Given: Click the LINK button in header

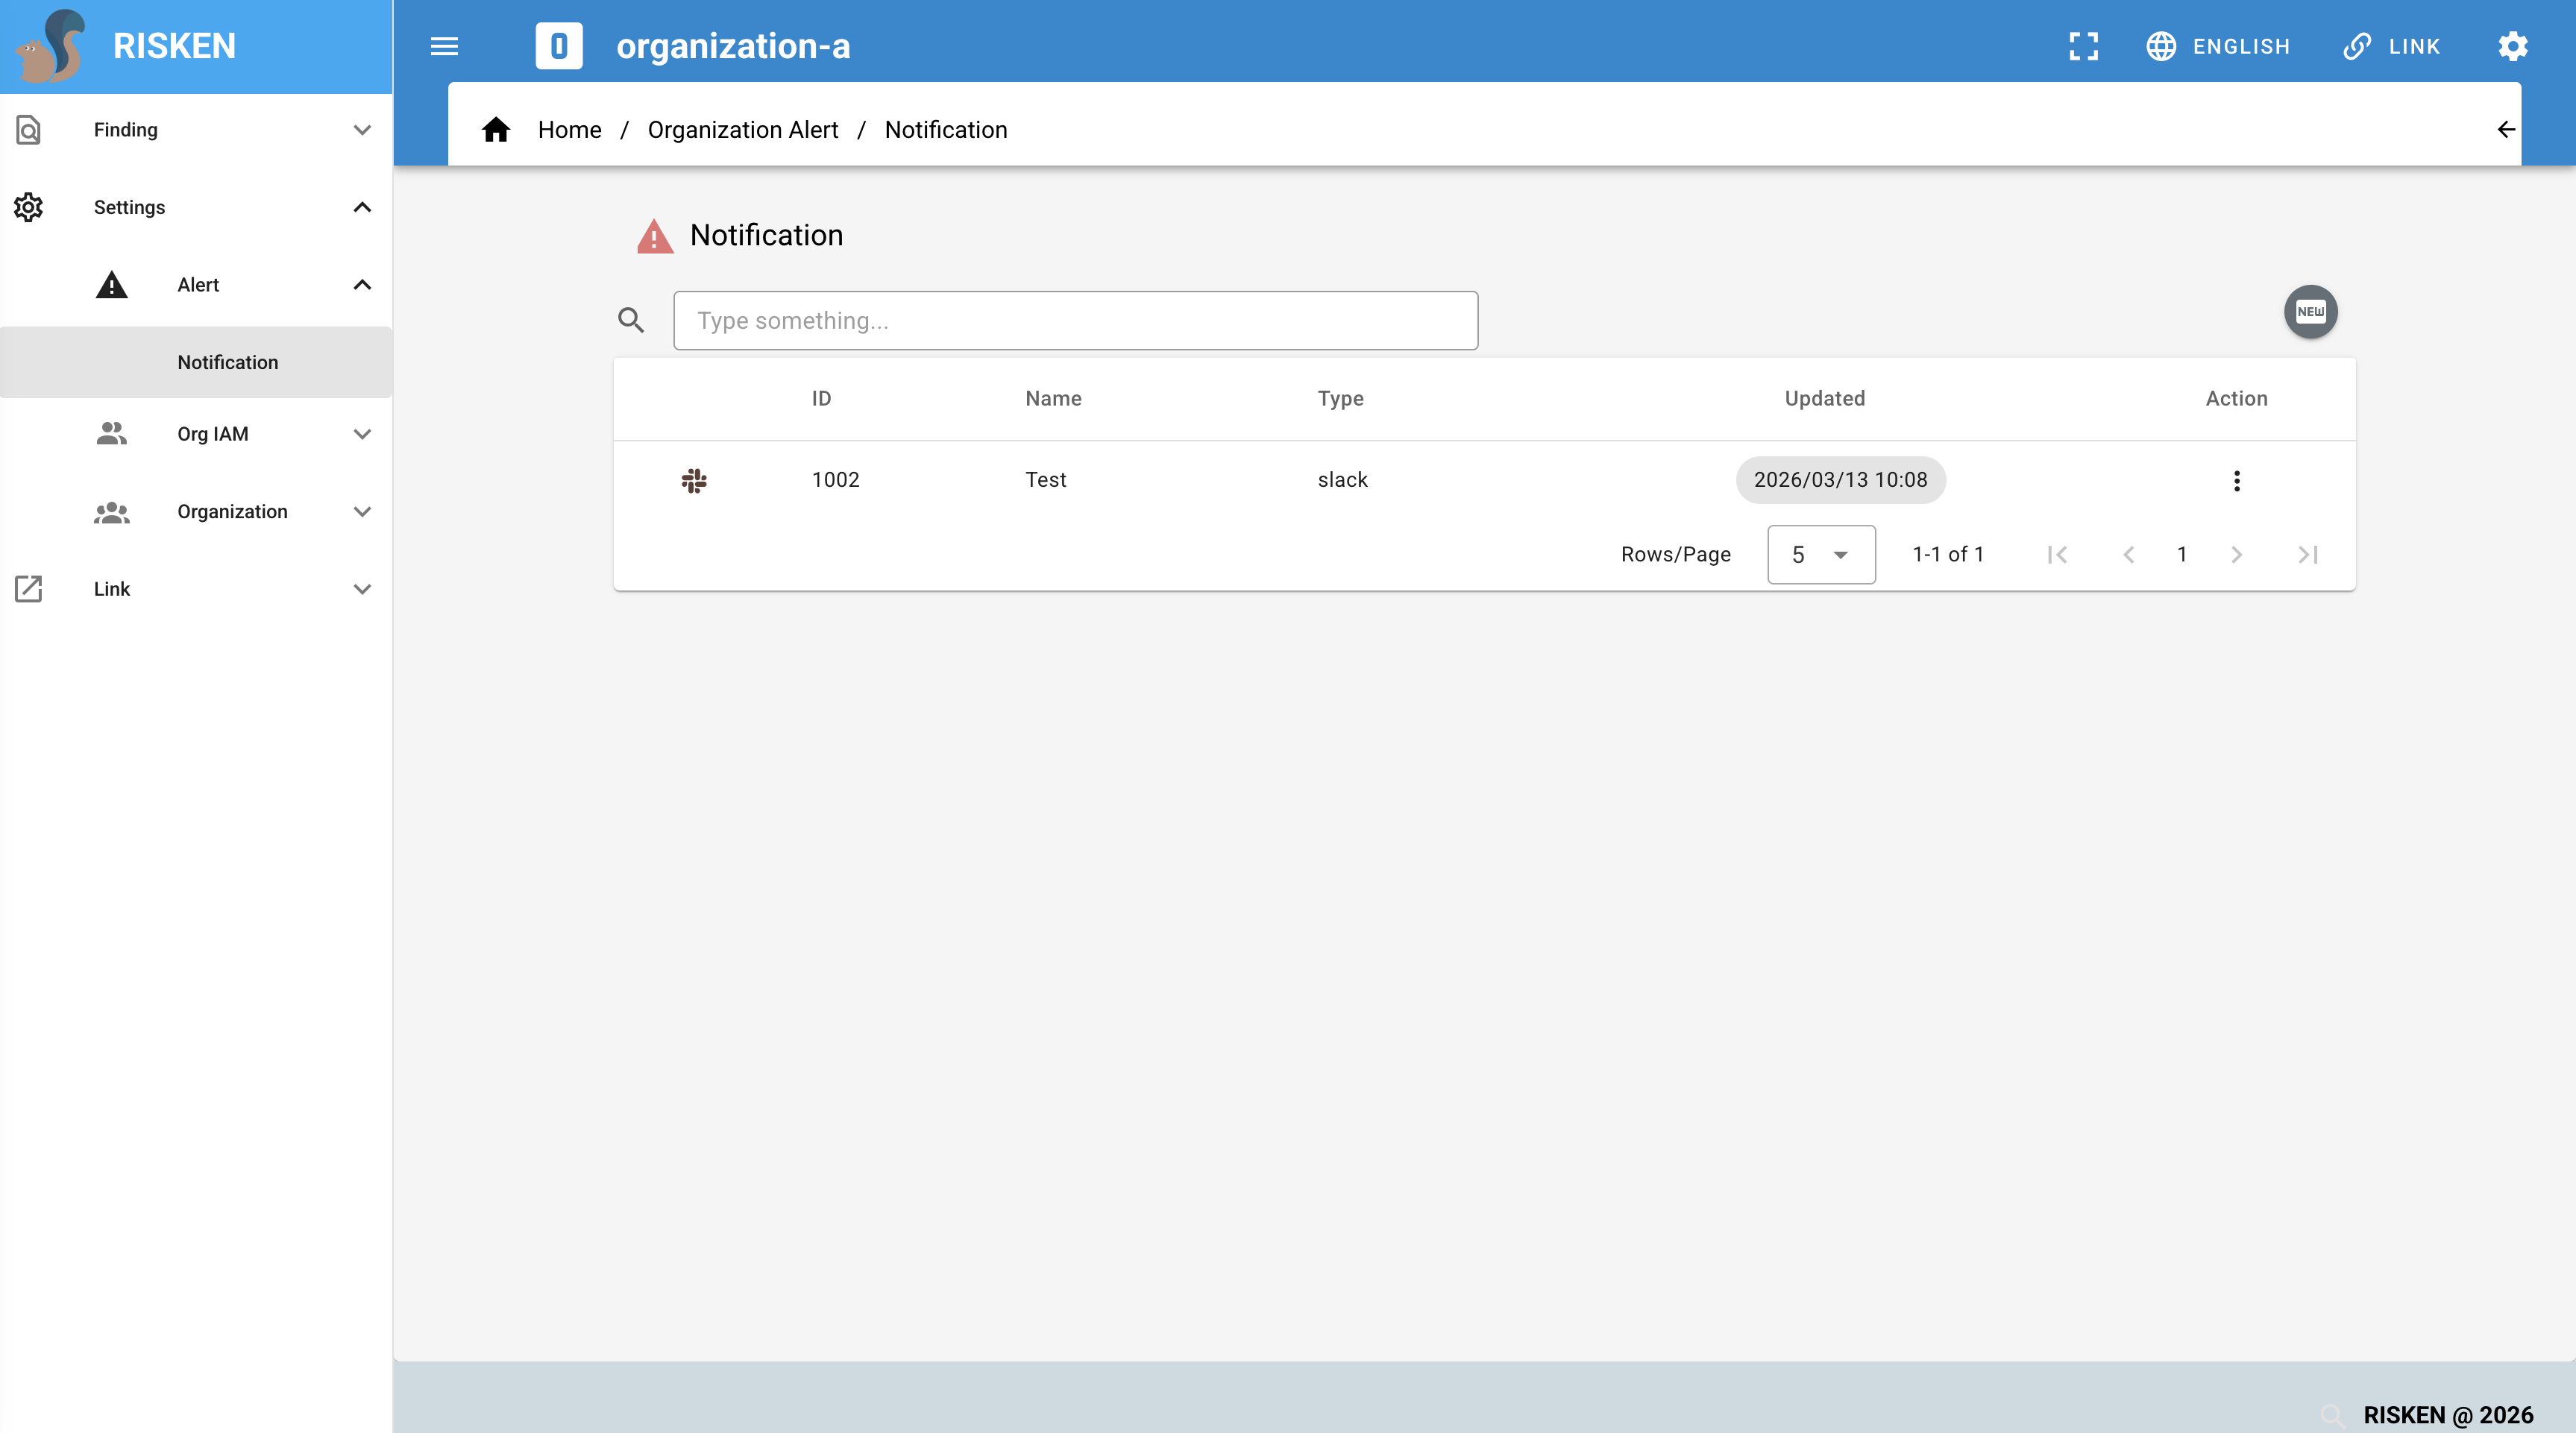Looking at the screenshot, I should [2391, 46].
